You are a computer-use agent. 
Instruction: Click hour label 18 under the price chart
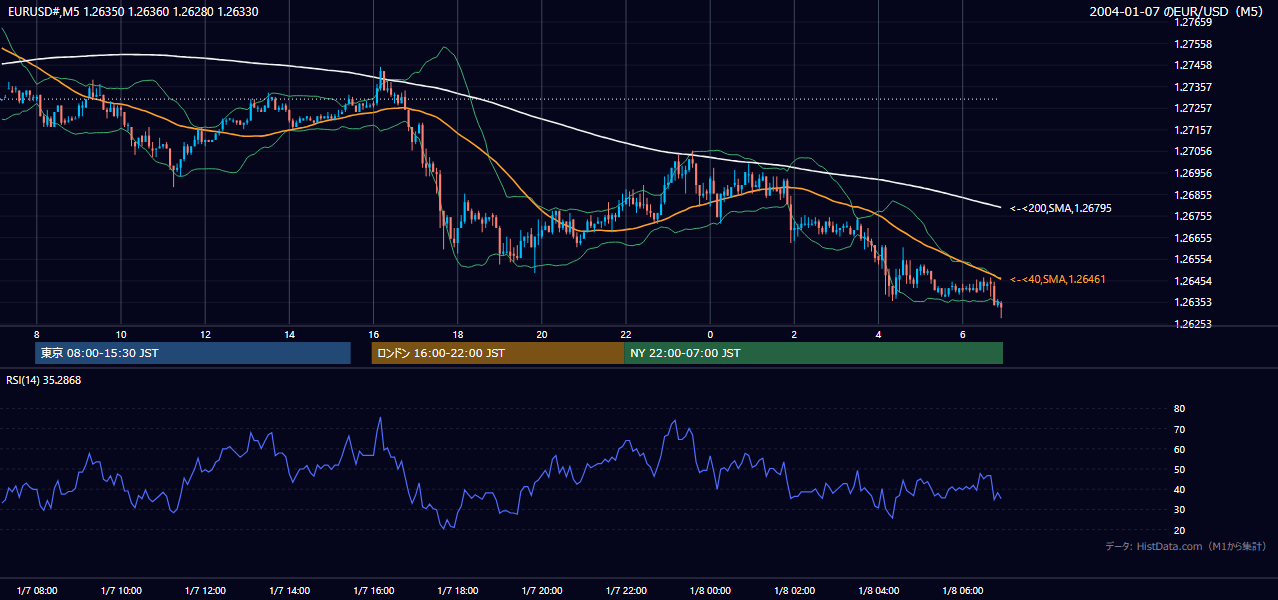coord(457,334)
